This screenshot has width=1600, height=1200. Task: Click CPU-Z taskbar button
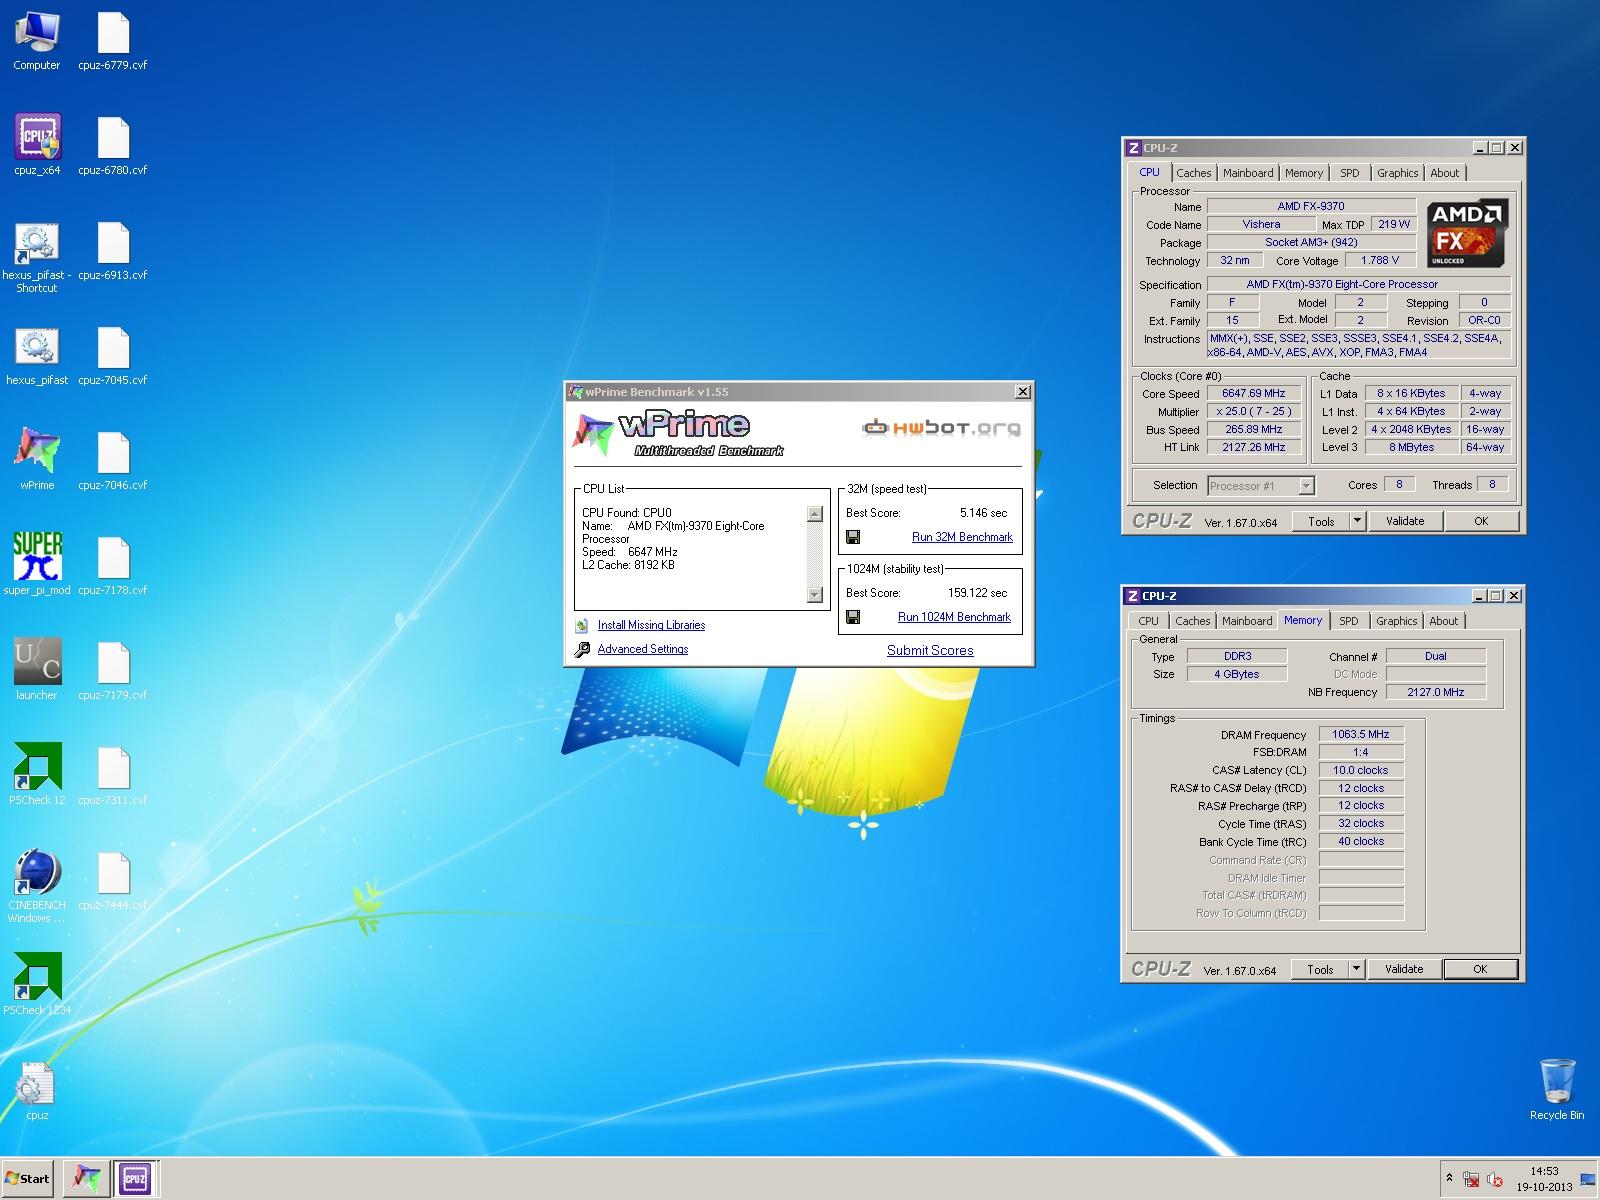(135, 1179)
